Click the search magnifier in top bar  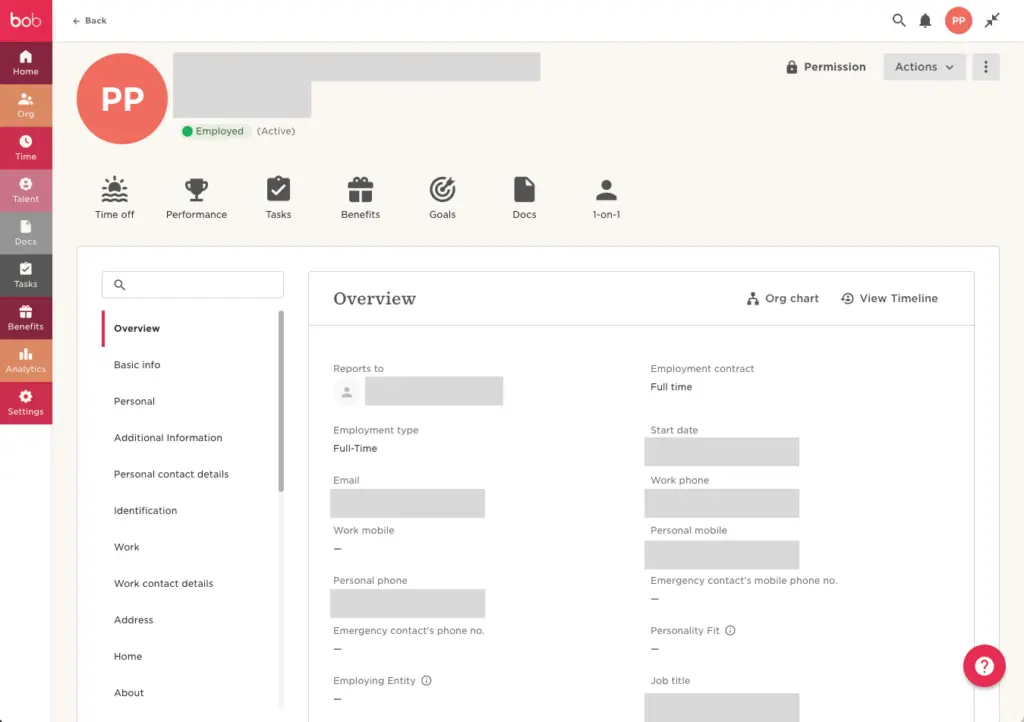tap(899, 20)
